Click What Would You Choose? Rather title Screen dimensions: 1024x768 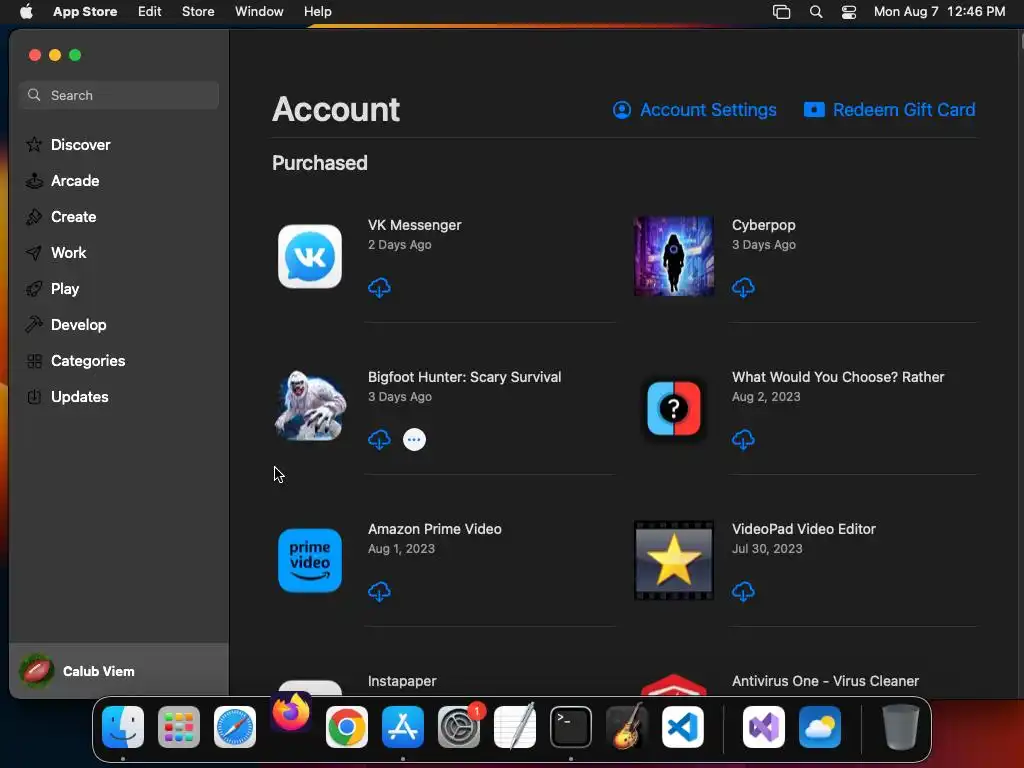pyautogui.click(x=838, y=377)
